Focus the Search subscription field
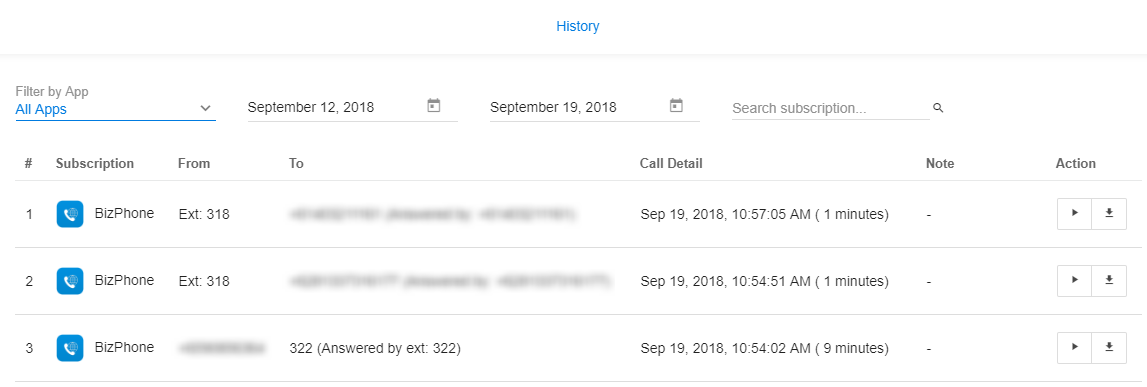The image size is (1147, 387). (830, 108)
